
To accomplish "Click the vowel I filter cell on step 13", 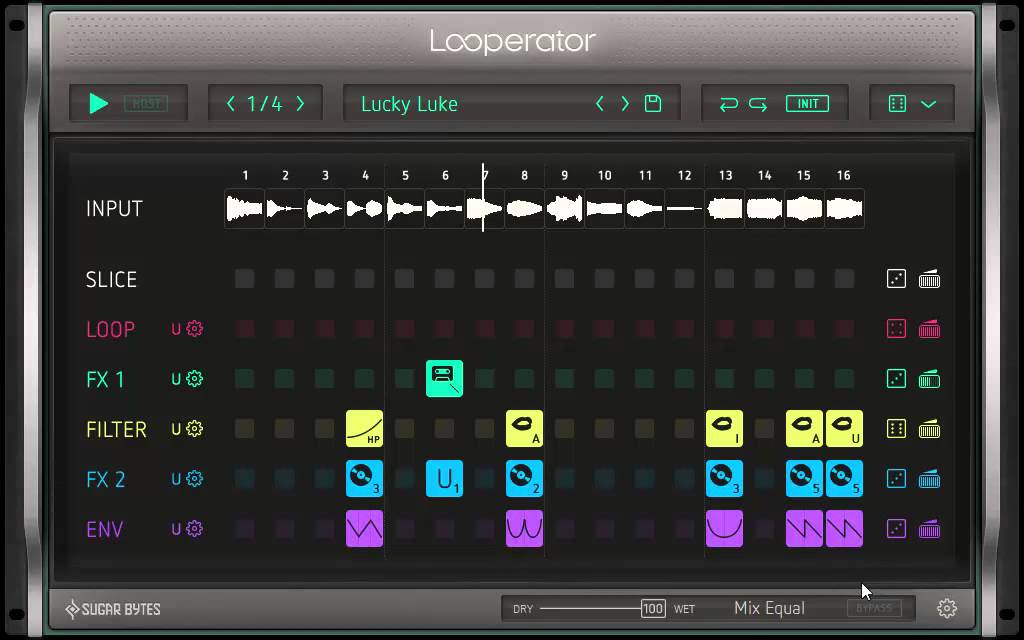I will [724, 428].
